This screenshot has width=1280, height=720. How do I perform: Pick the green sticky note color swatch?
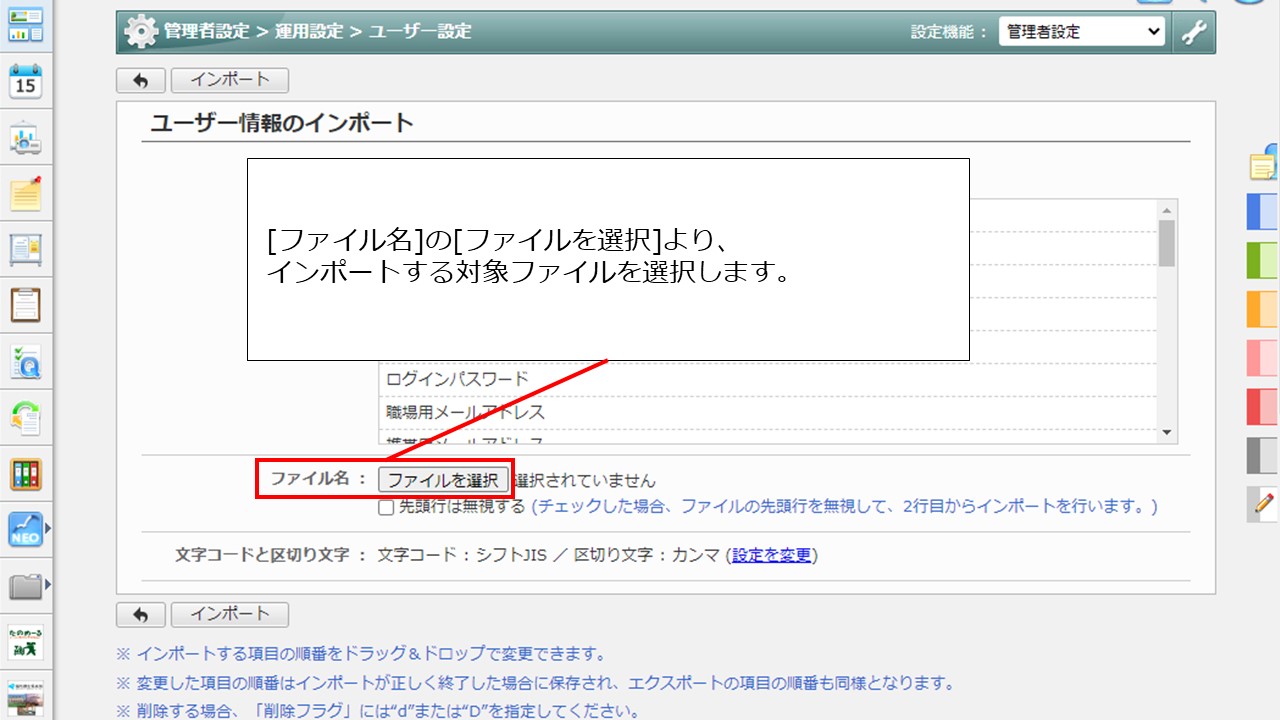(1262, 260)
